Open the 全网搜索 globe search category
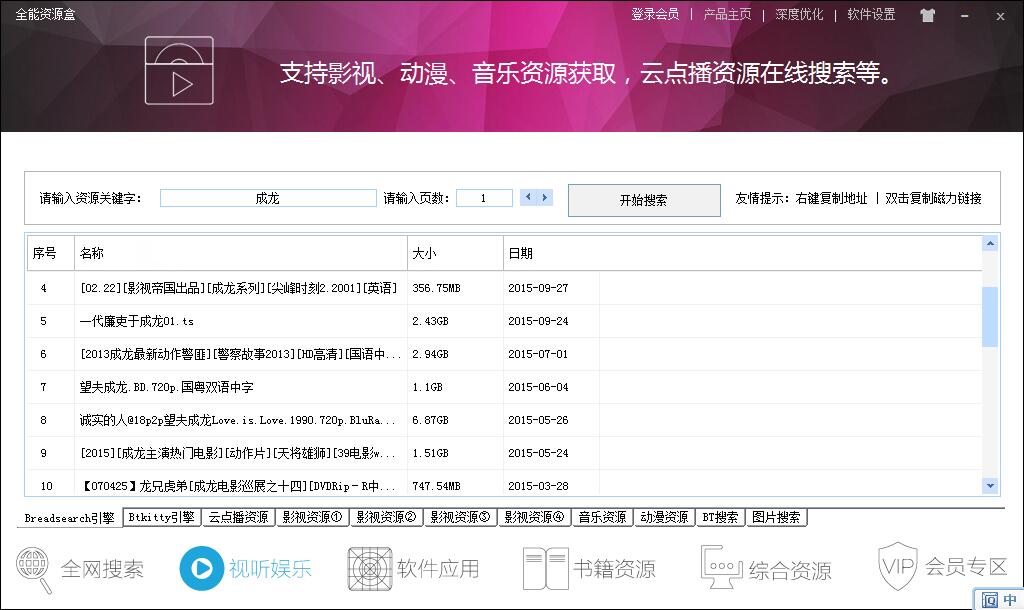 [x=80, y=568]
